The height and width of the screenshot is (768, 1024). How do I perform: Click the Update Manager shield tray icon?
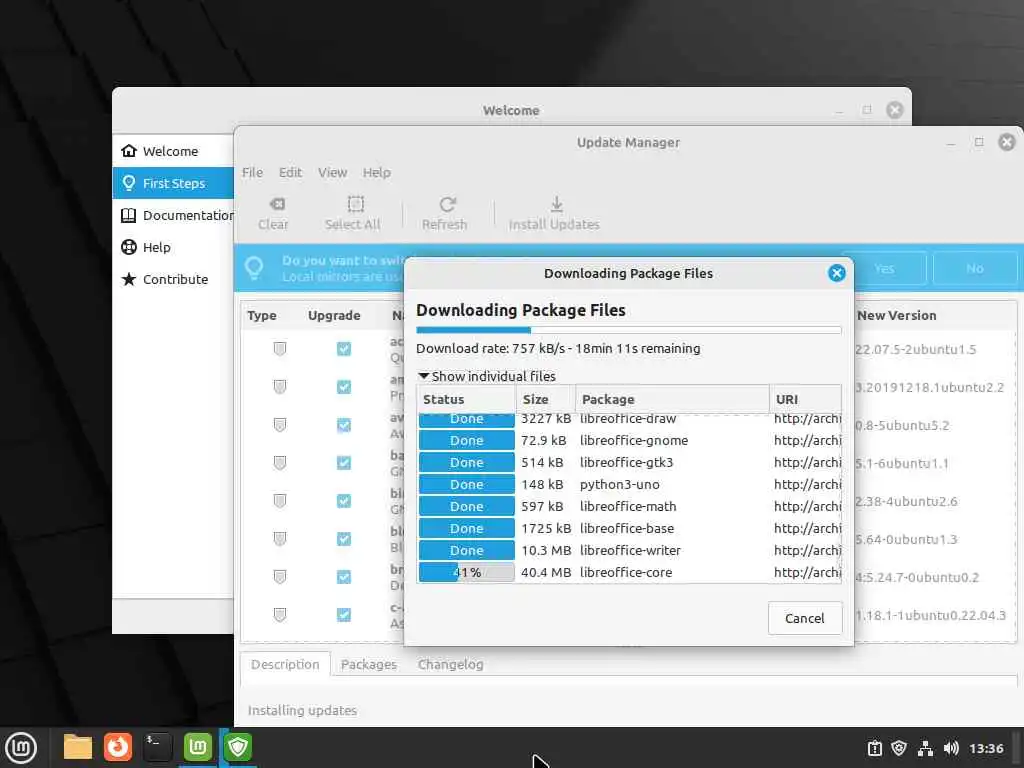pos(899,748)
